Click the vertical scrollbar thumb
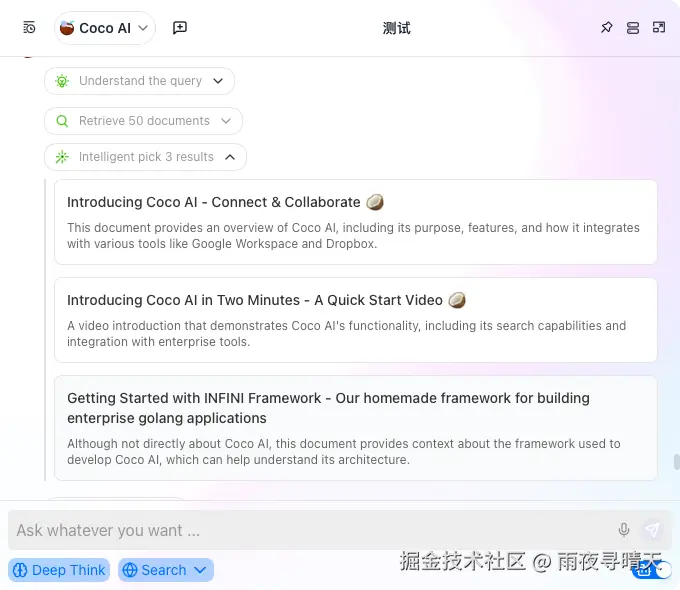Image resolution: width=680 pixels, height=590 pixels. [x=676, y=462]
